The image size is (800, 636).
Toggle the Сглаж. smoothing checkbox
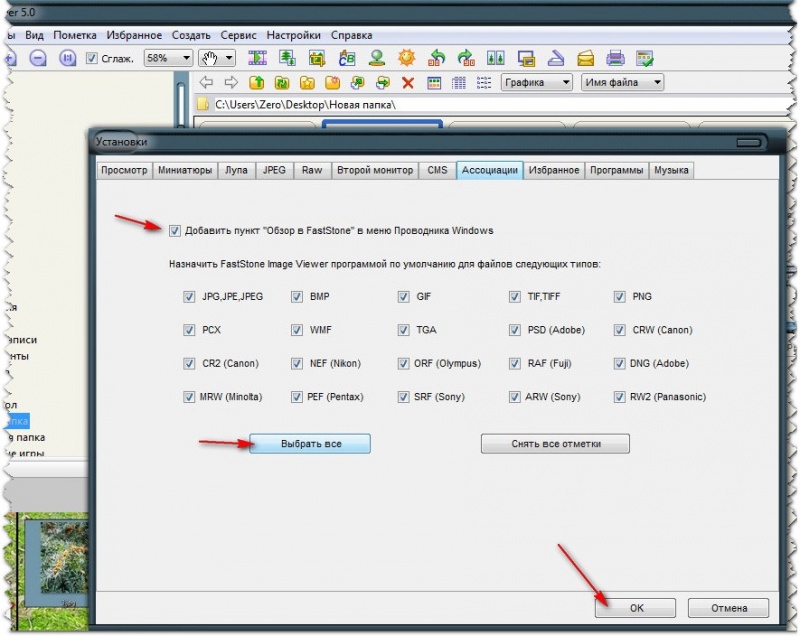click(91, 58)
